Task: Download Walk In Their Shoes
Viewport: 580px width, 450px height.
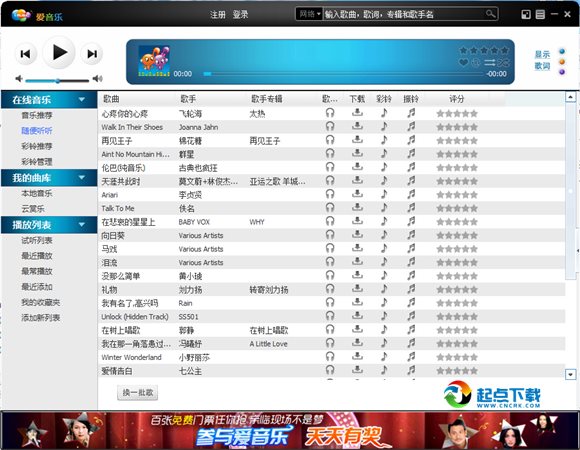Action: click(357, 126)
